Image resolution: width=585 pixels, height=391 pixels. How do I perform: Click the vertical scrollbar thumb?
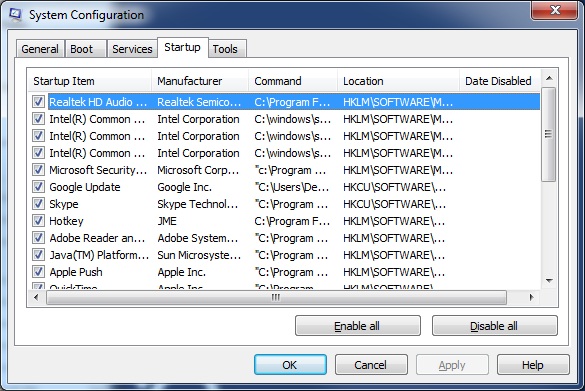[548, 134]
